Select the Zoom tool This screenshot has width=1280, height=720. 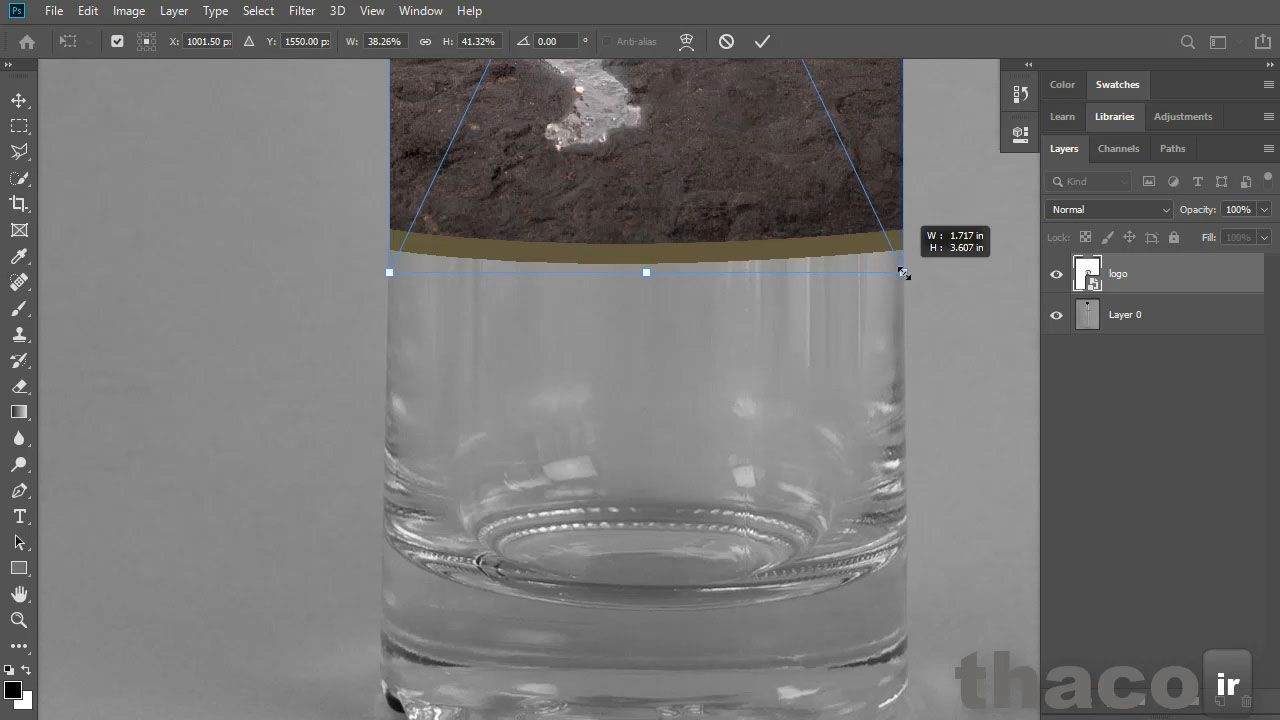click(x=19, y=620)
